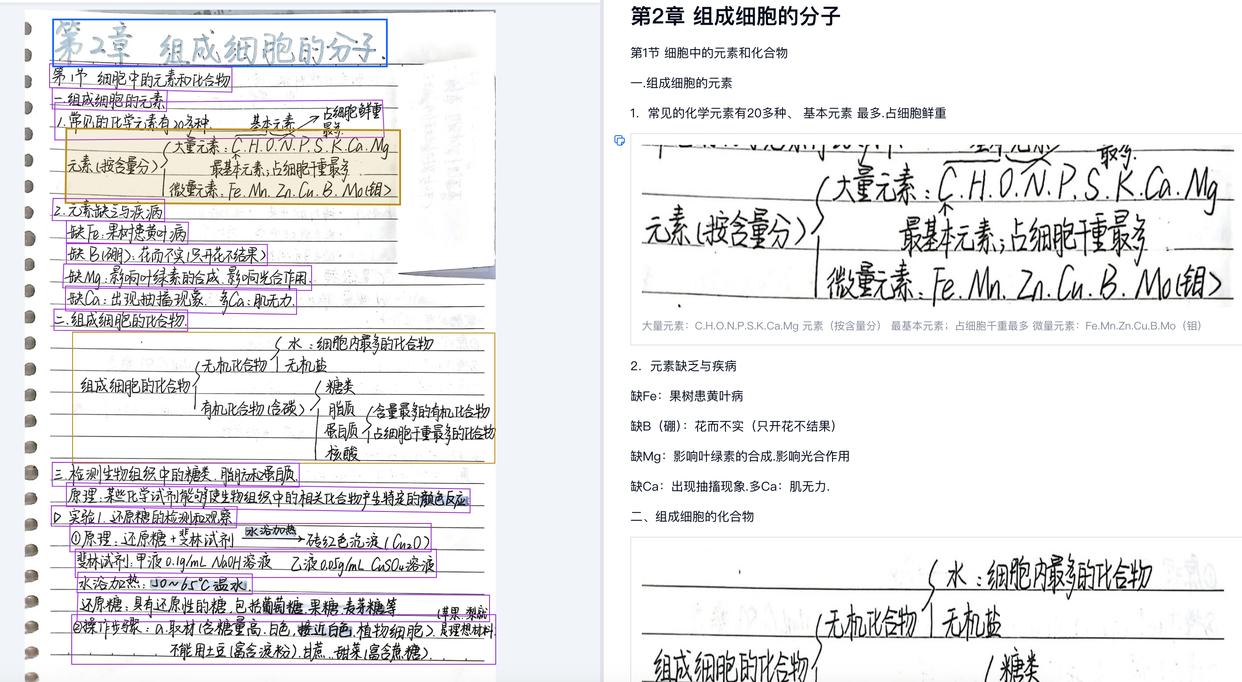Select handwritten region 实验1.还原糖的检测和观察

[x=143, y=517]
